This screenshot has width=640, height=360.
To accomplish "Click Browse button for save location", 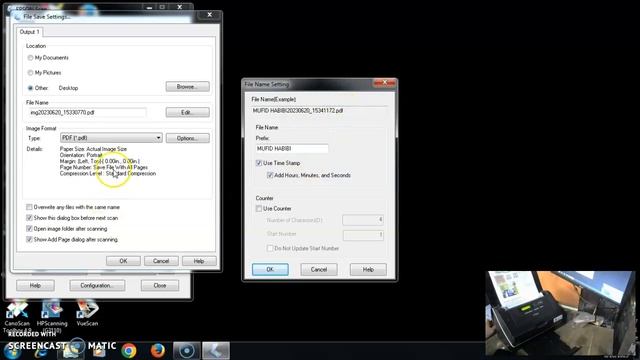I will pyautogui.click(x=187, y=87).
